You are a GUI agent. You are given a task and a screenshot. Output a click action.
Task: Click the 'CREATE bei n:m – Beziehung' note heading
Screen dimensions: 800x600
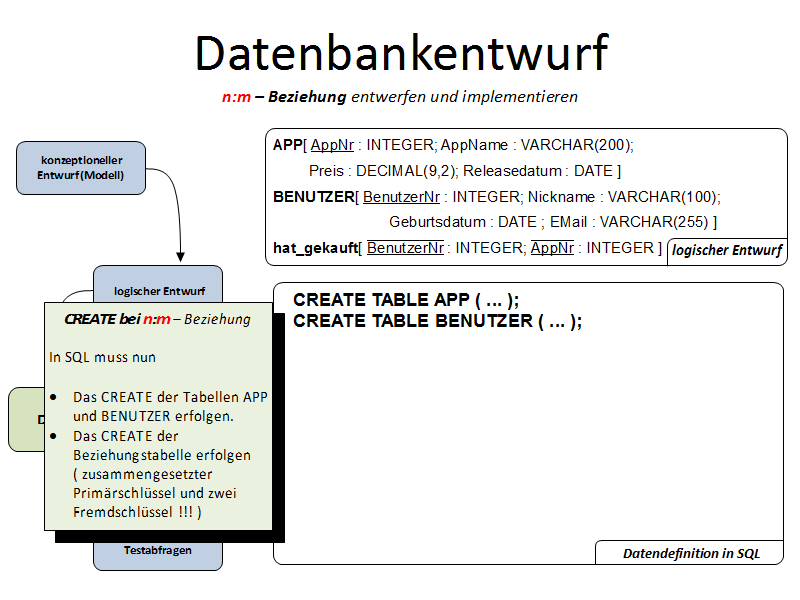157,319
